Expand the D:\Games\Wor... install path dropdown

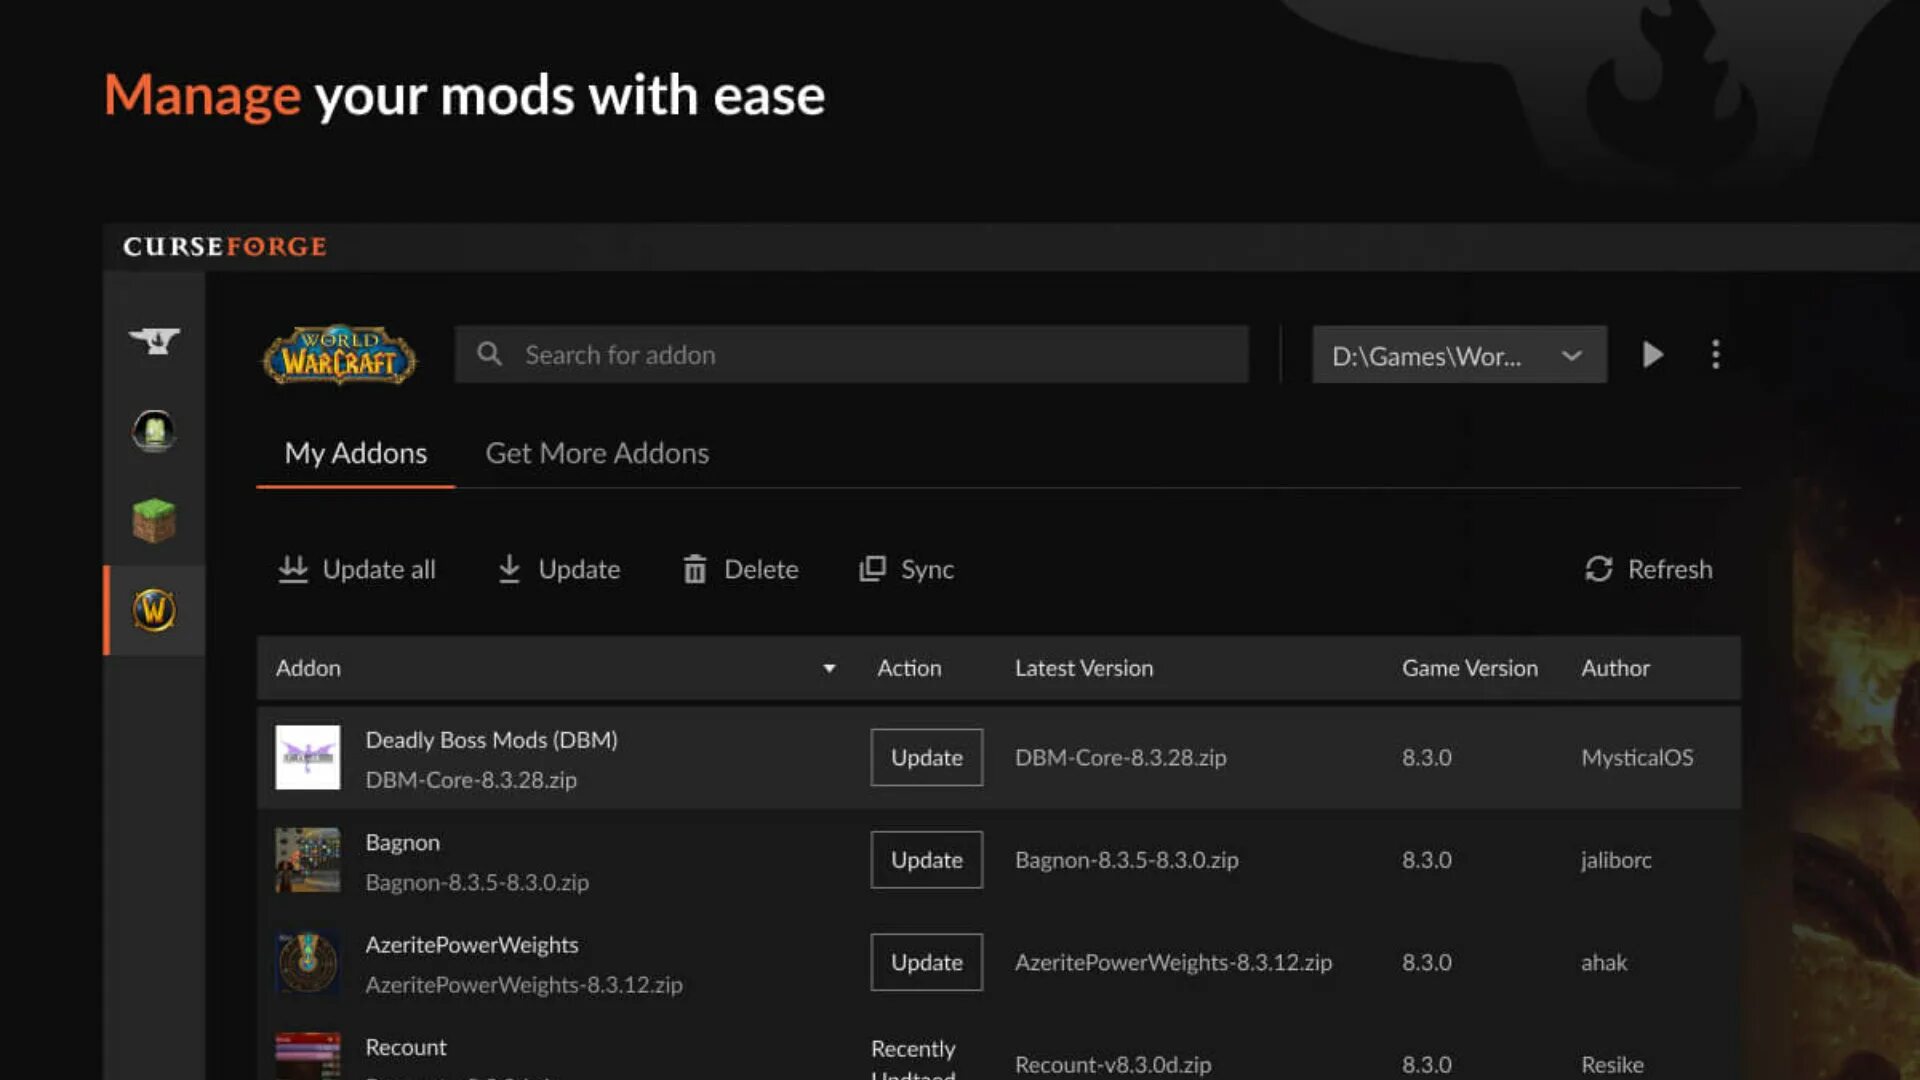tap(1459, 355)
